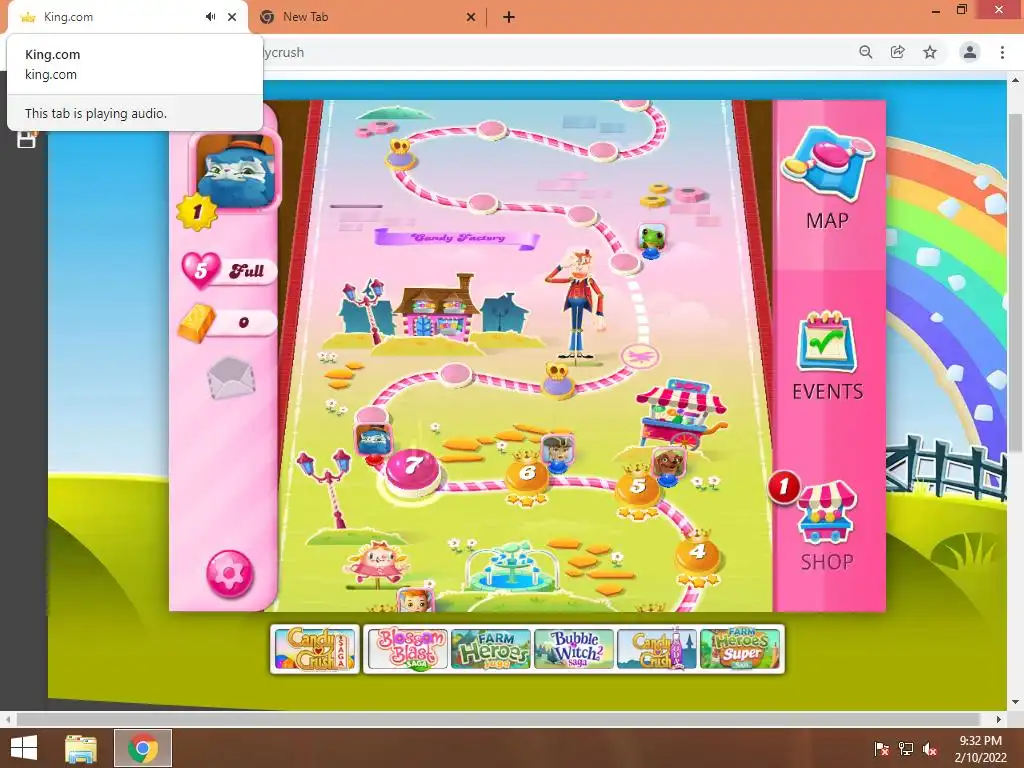This screenshot has width=1024, height=768.
Task: Click the Candy Factory episode banner
Action: point(457,238)
